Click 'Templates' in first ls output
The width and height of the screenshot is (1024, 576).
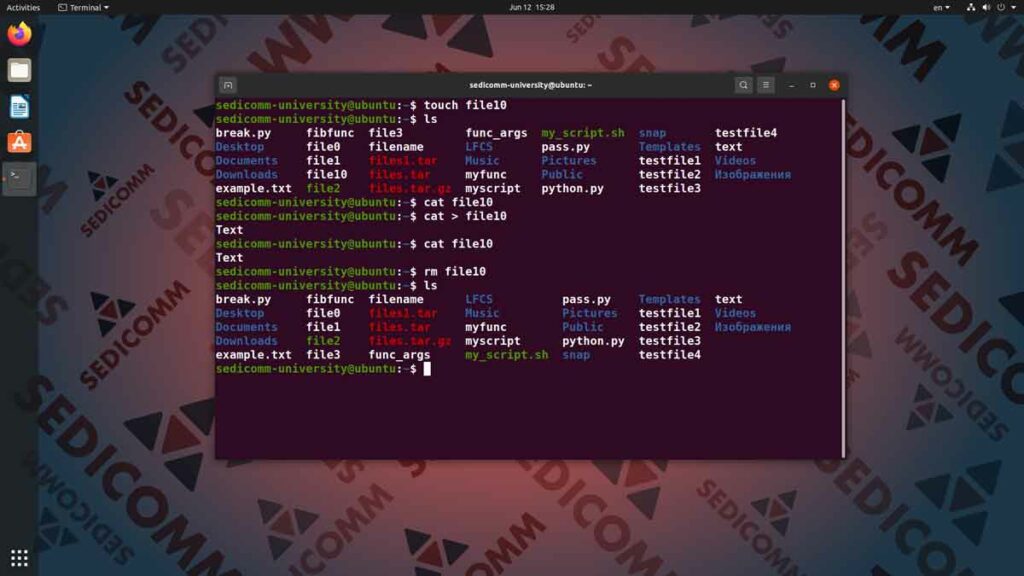tap(669, 147)
